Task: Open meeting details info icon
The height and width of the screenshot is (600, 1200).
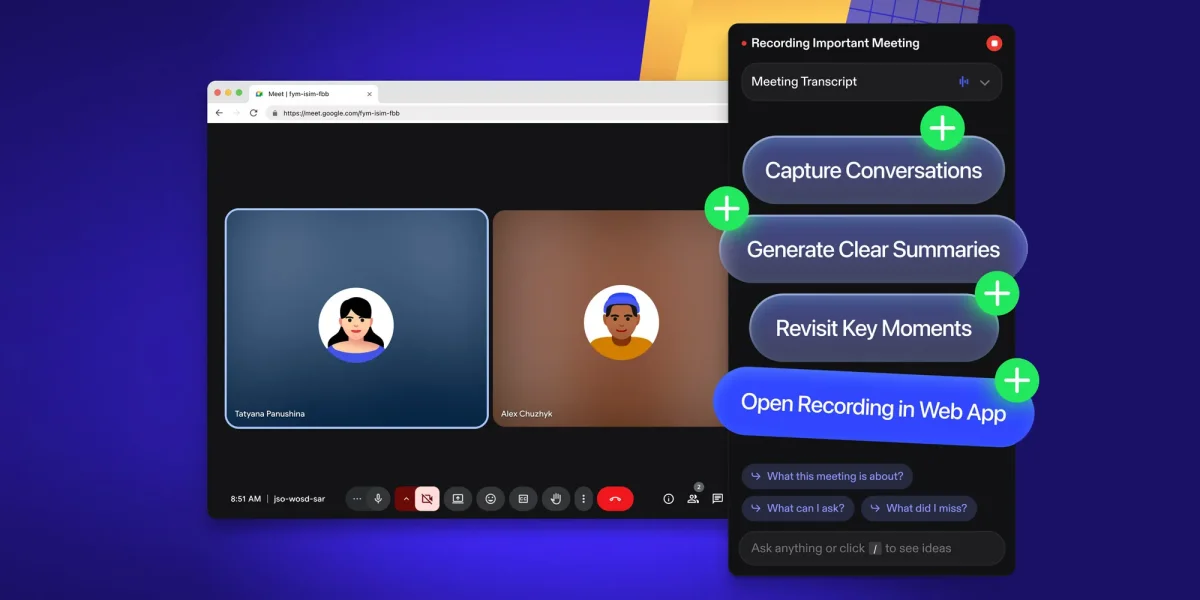Action: click(668, 498)
